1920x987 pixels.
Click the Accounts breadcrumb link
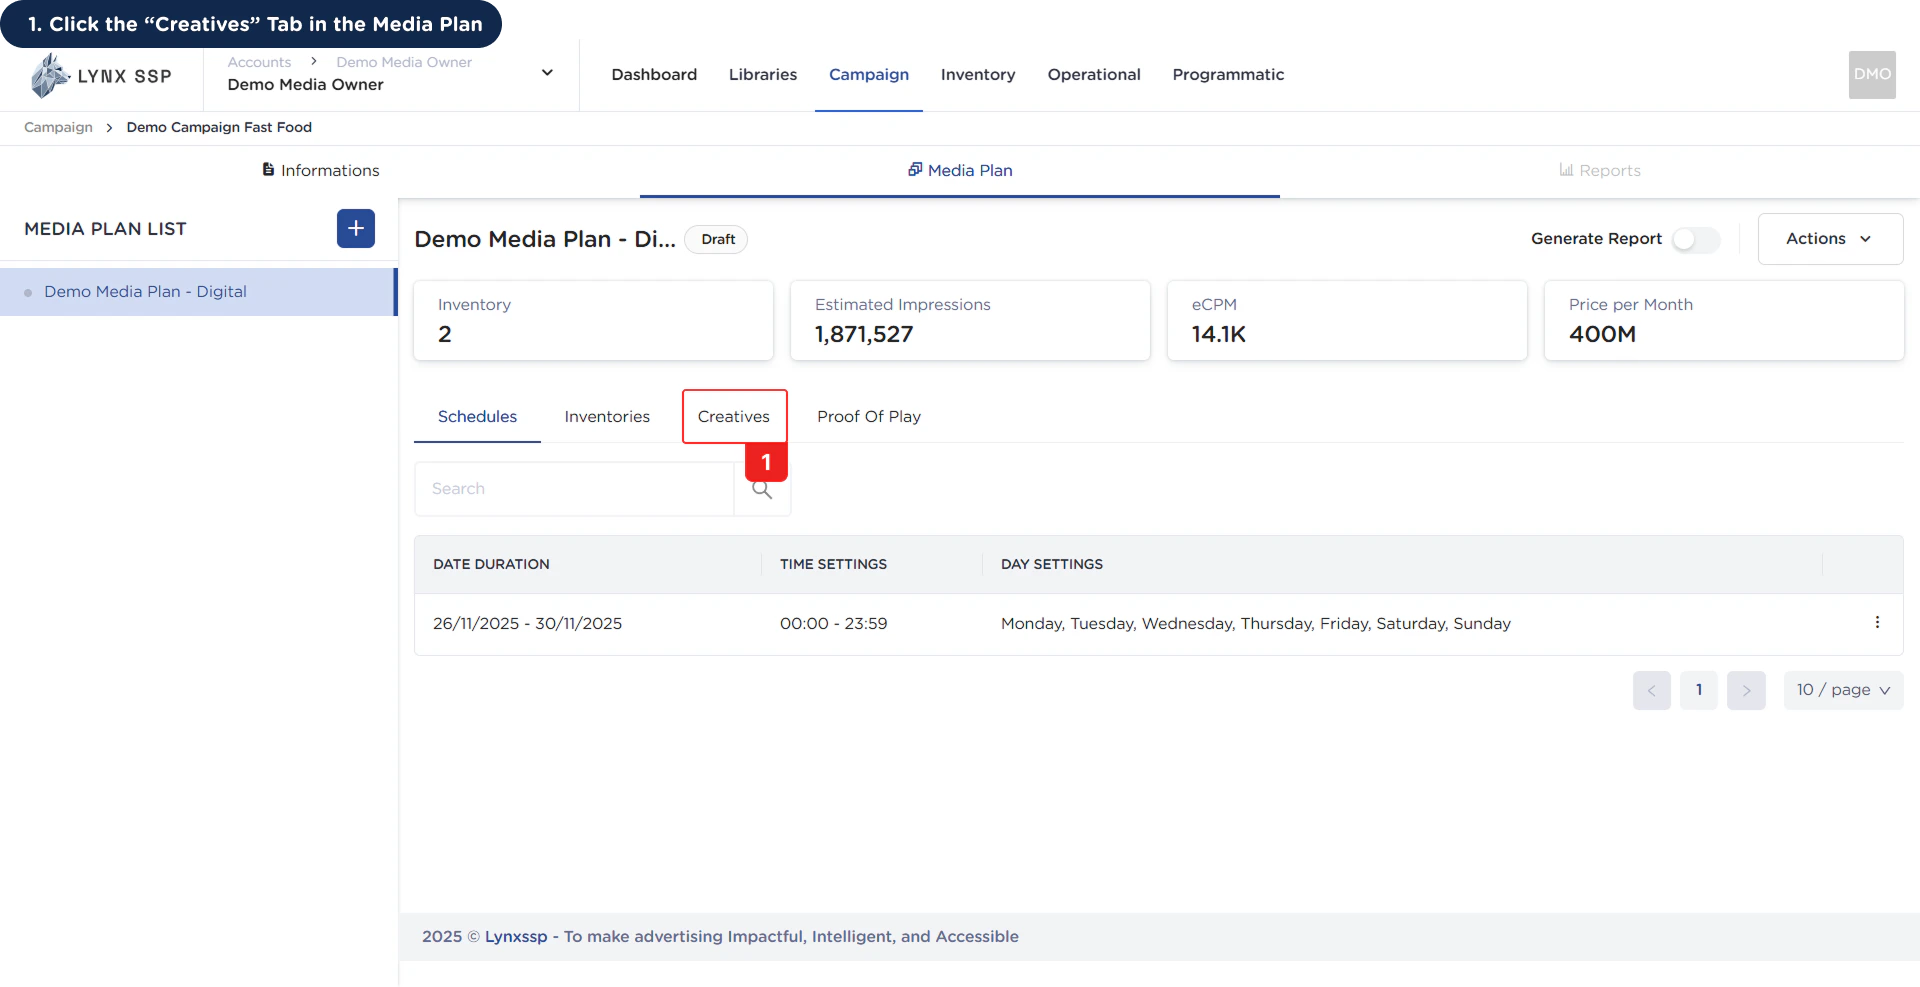[x=258, y=62]
